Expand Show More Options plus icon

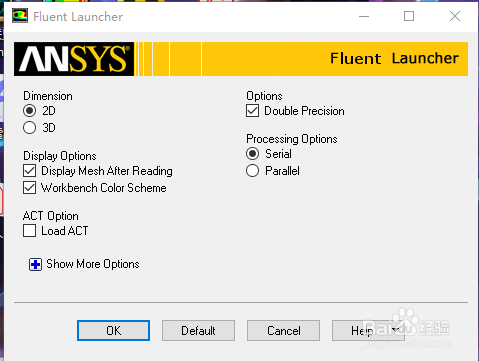(x=35, y=265)
